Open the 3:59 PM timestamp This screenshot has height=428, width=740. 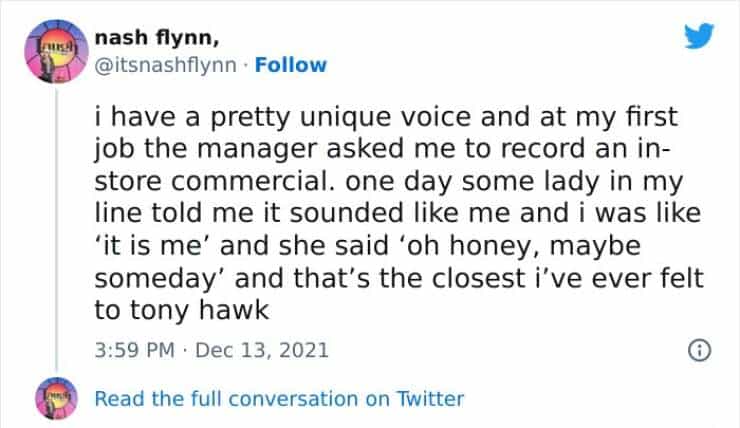[131, 350]
